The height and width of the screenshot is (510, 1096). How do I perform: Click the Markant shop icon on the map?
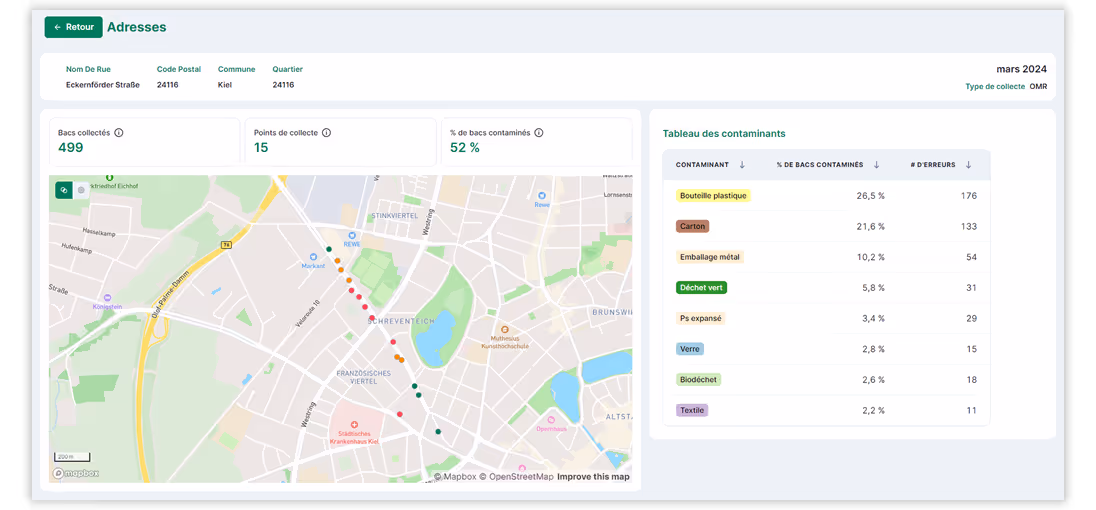[x=314, y=258]
